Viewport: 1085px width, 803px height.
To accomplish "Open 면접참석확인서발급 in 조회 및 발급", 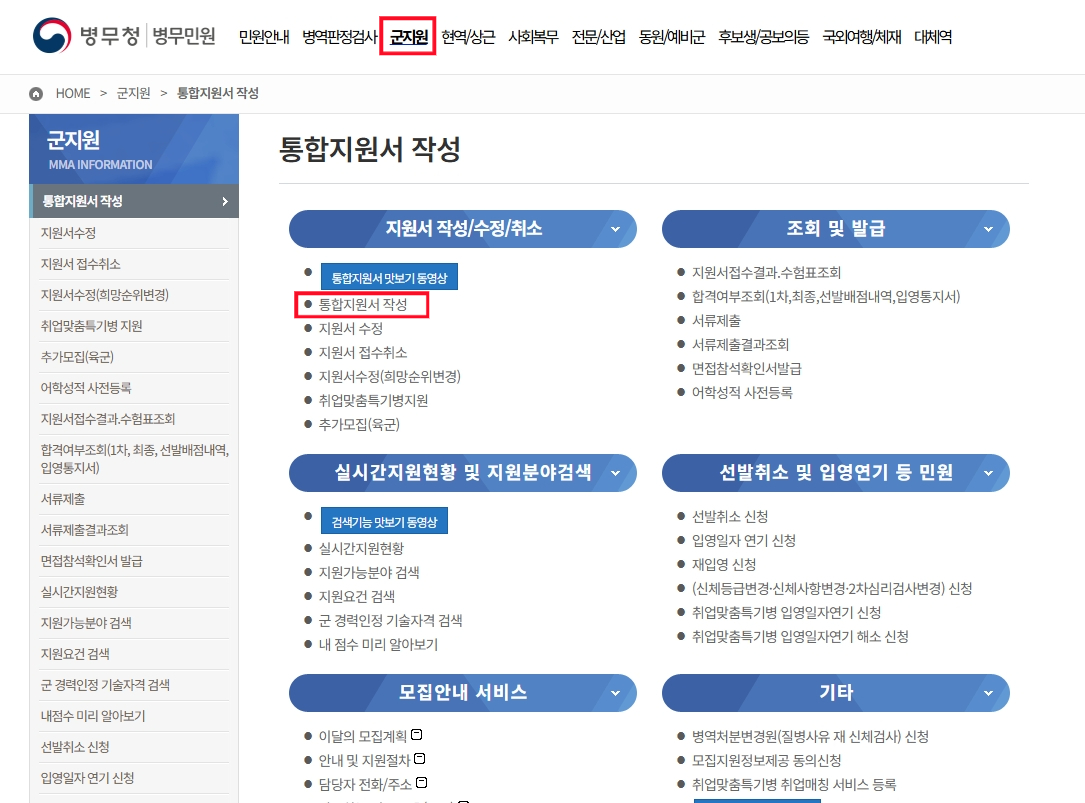I will pos(747,369).
